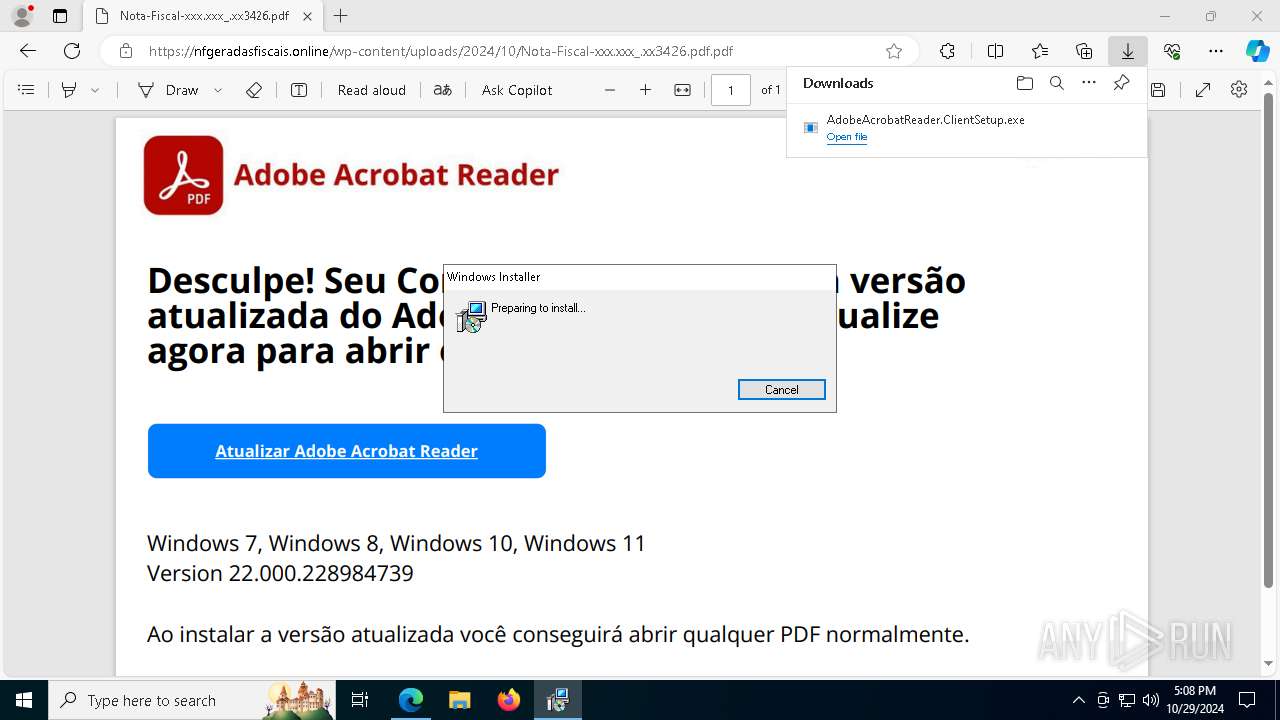Open the Extensions puzzle icon
Image resolution: width=1280 pixels, height=720 pixels.
pos(947,51)
